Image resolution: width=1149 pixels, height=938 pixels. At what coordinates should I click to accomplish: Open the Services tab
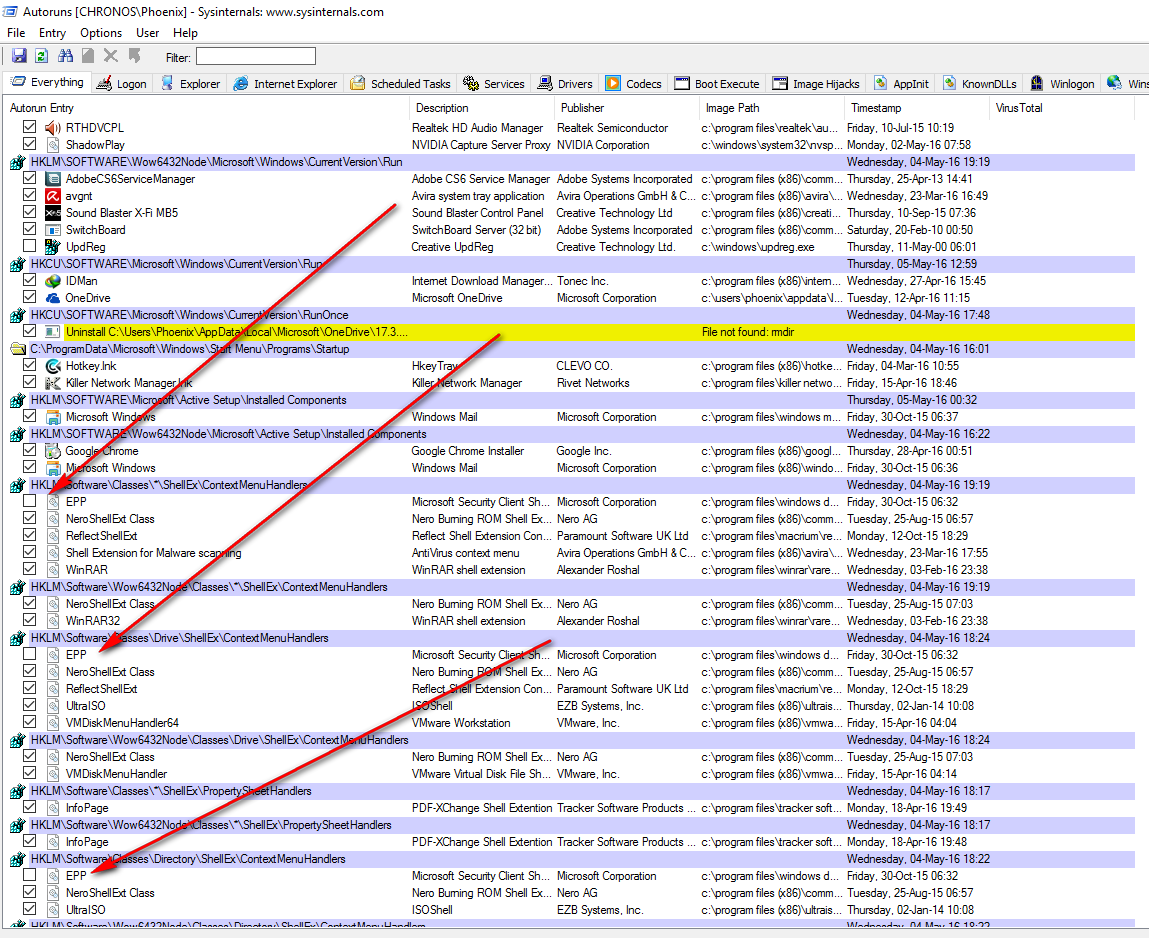495,84
